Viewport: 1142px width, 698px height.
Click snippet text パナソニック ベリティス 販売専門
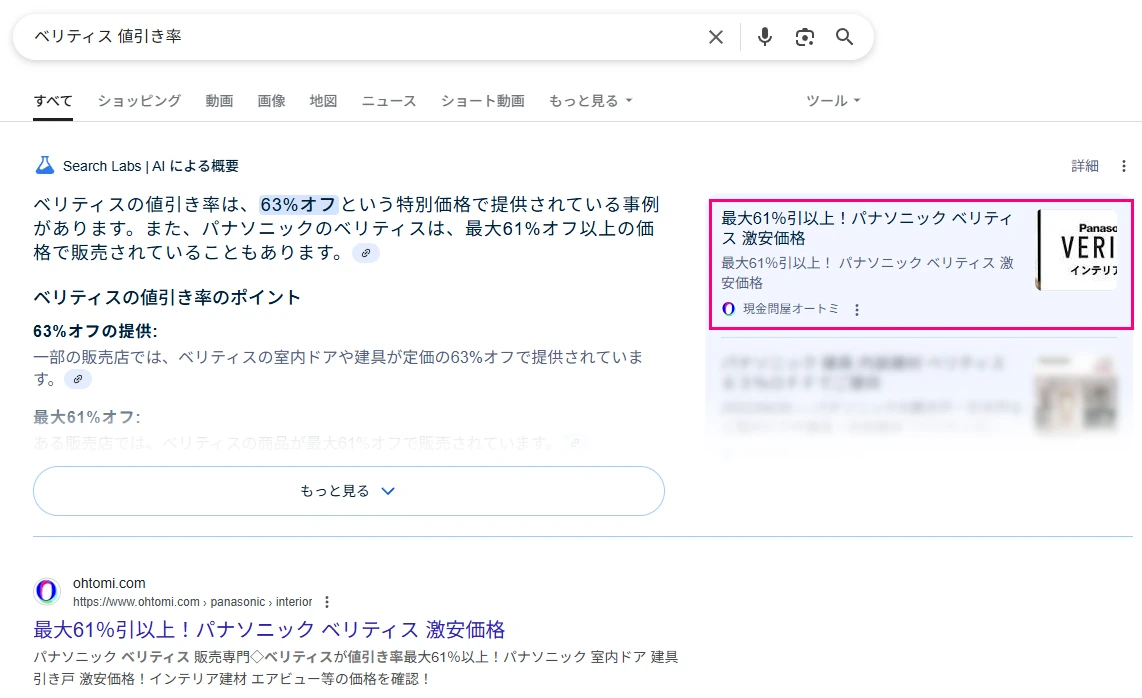(141, 657)
